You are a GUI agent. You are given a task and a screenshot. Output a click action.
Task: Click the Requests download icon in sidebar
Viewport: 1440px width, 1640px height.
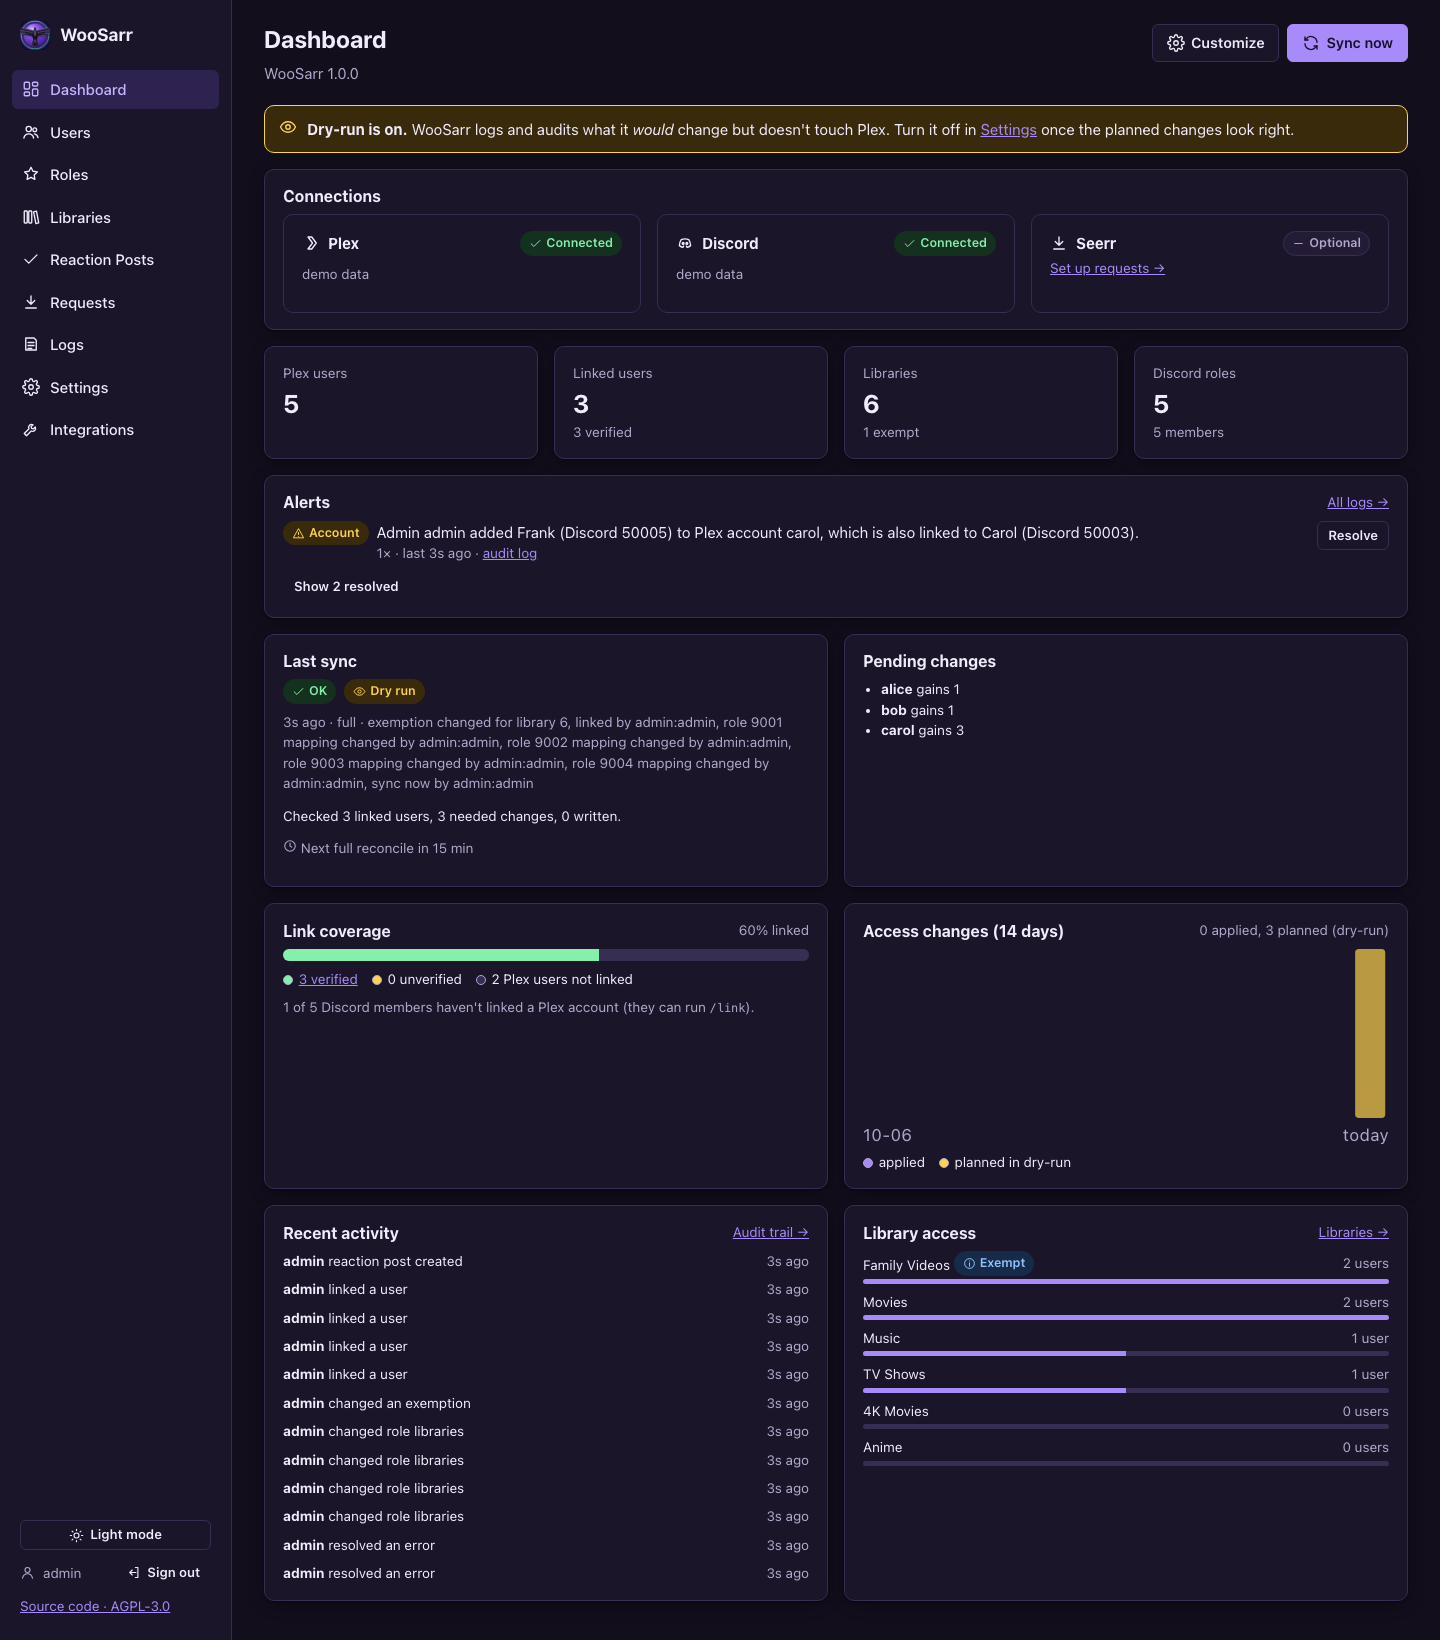tap(31, 302)
